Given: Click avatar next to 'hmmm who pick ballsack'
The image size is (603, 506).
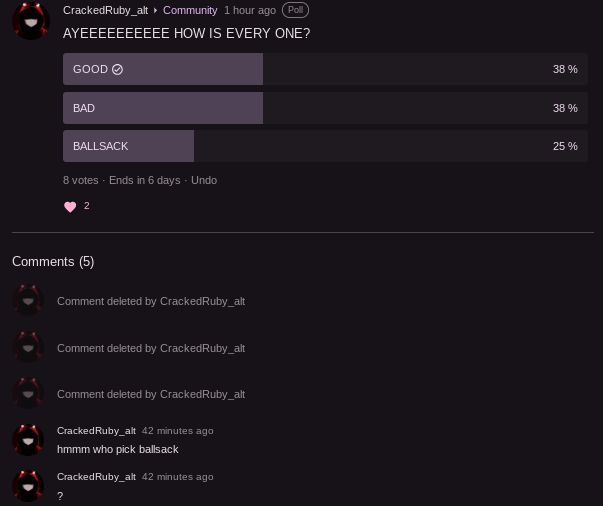Looking at the screenshot, I should (x=28, y=440).
